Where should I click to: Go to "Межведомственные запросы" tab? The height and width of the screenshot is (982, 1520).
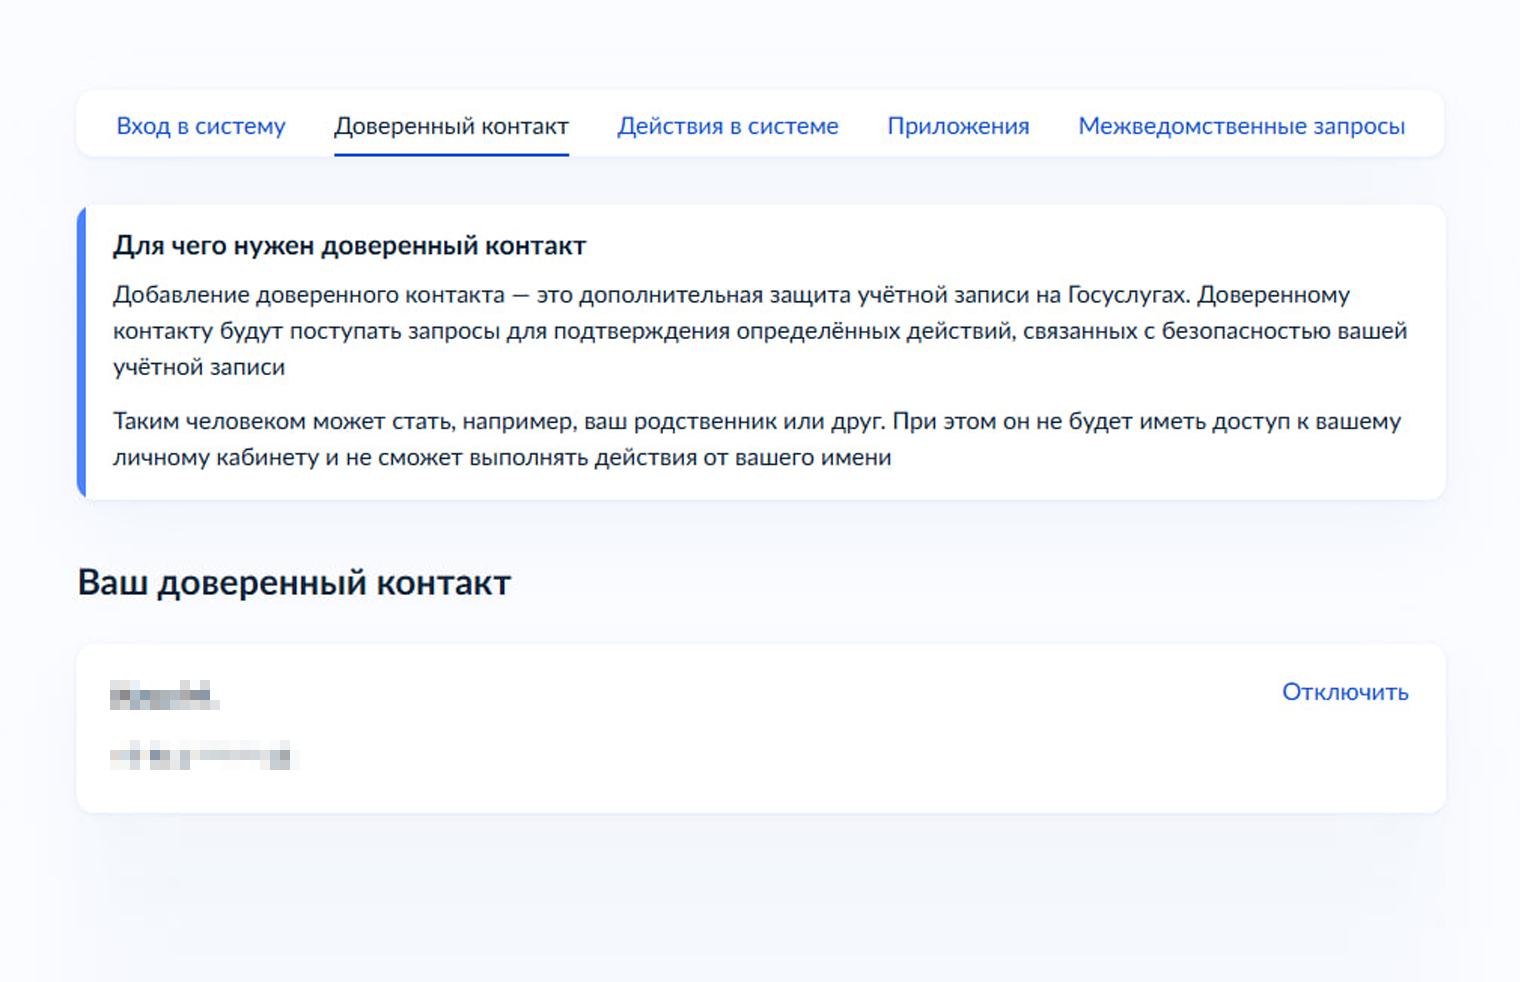pos(1241,126)
